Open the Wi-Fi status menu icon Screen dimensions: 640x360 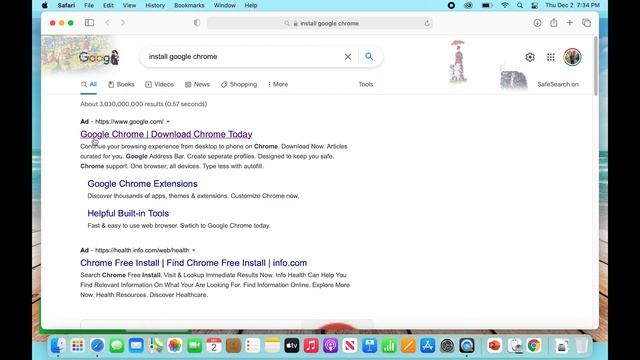[x=505, y=5]
